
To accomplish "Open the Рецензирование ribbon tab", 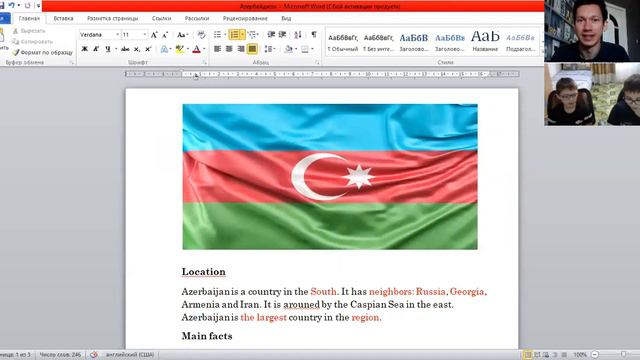I will point(245,18).
